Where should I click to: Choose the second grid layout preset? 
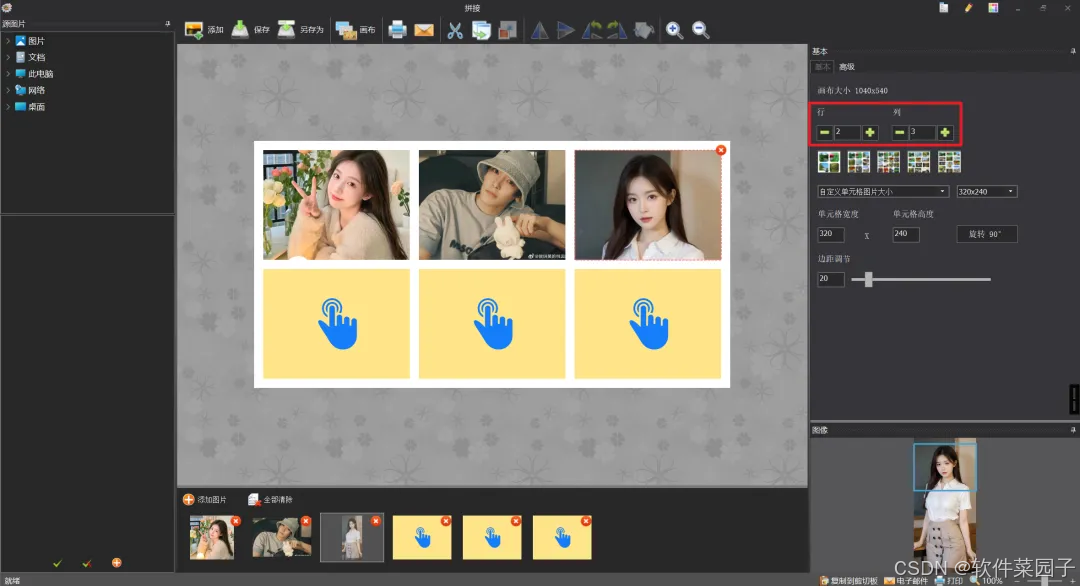click(858, 162)
